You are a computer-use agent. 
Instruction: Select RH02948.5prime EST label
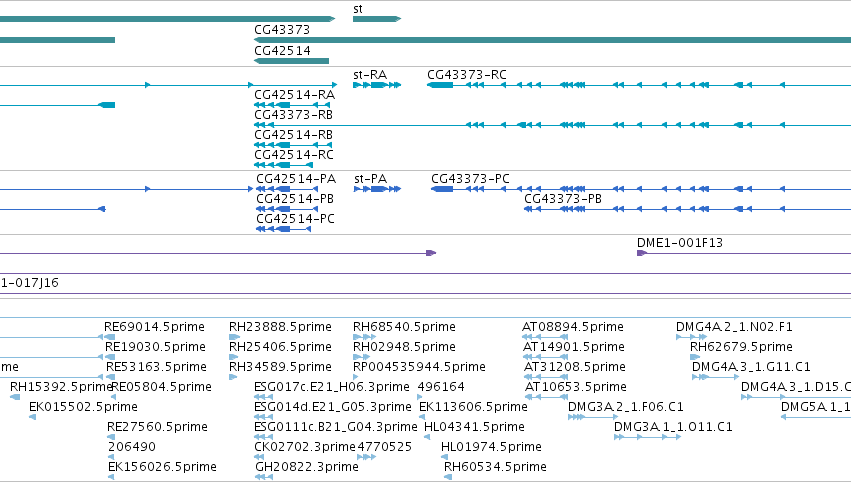404,347
